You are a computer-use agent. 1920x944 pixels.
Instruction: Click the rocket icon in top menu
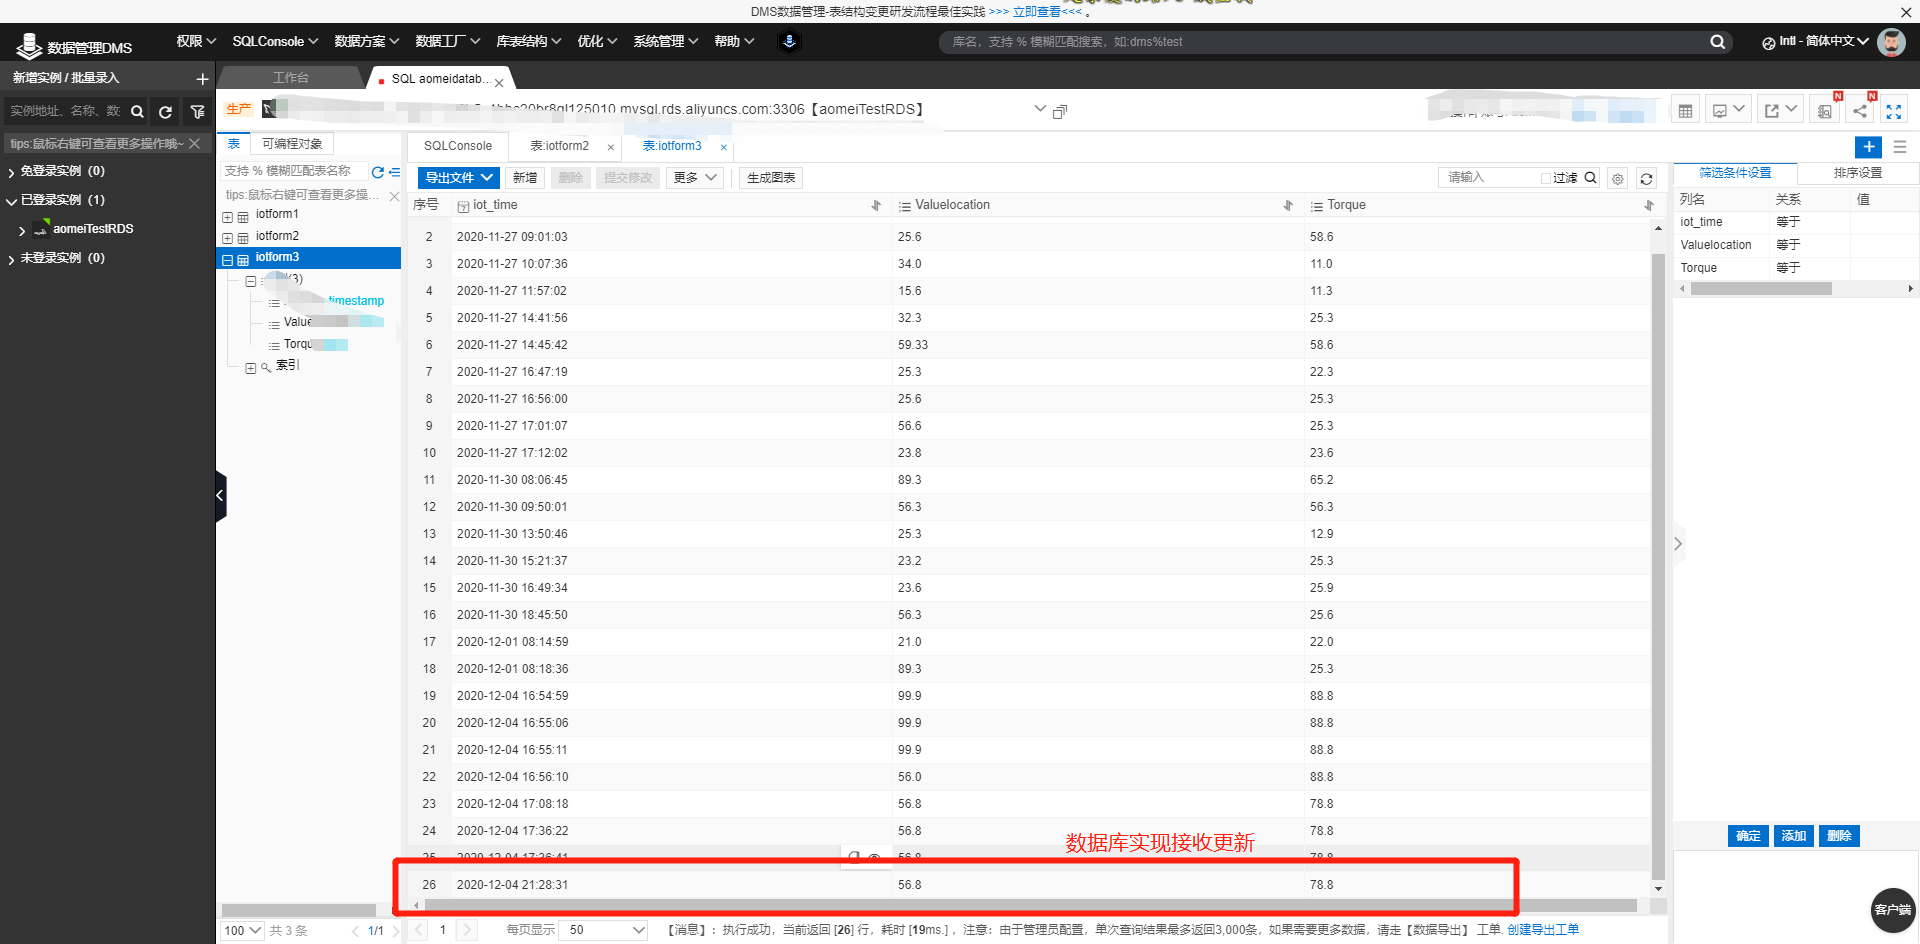[789, 42]
